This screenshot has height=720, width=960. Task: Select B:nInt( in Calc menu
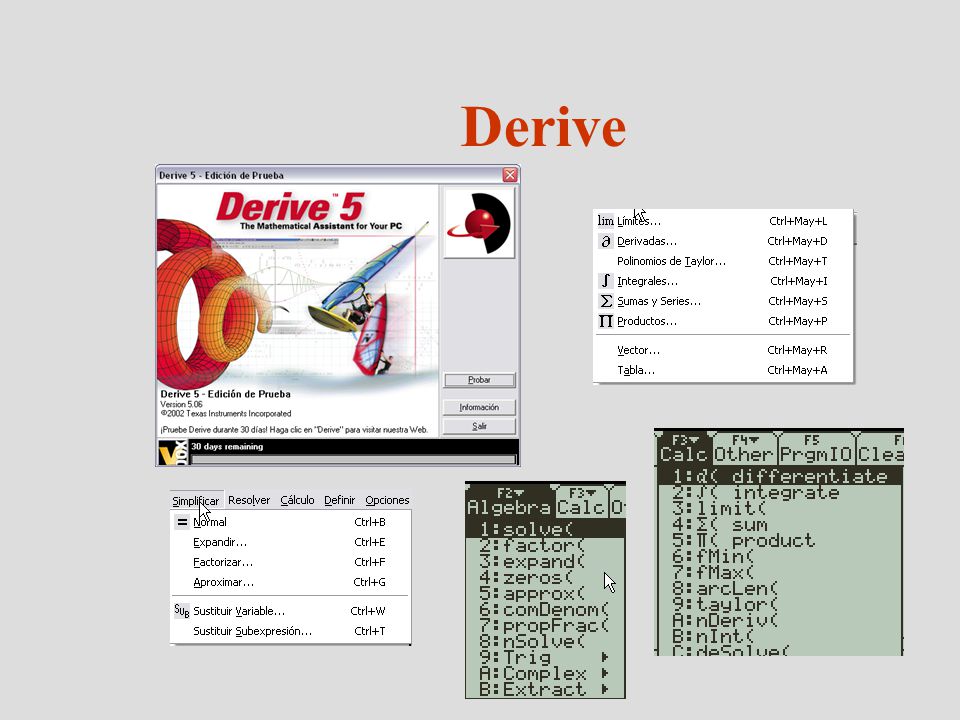click(x=779, y=637)
